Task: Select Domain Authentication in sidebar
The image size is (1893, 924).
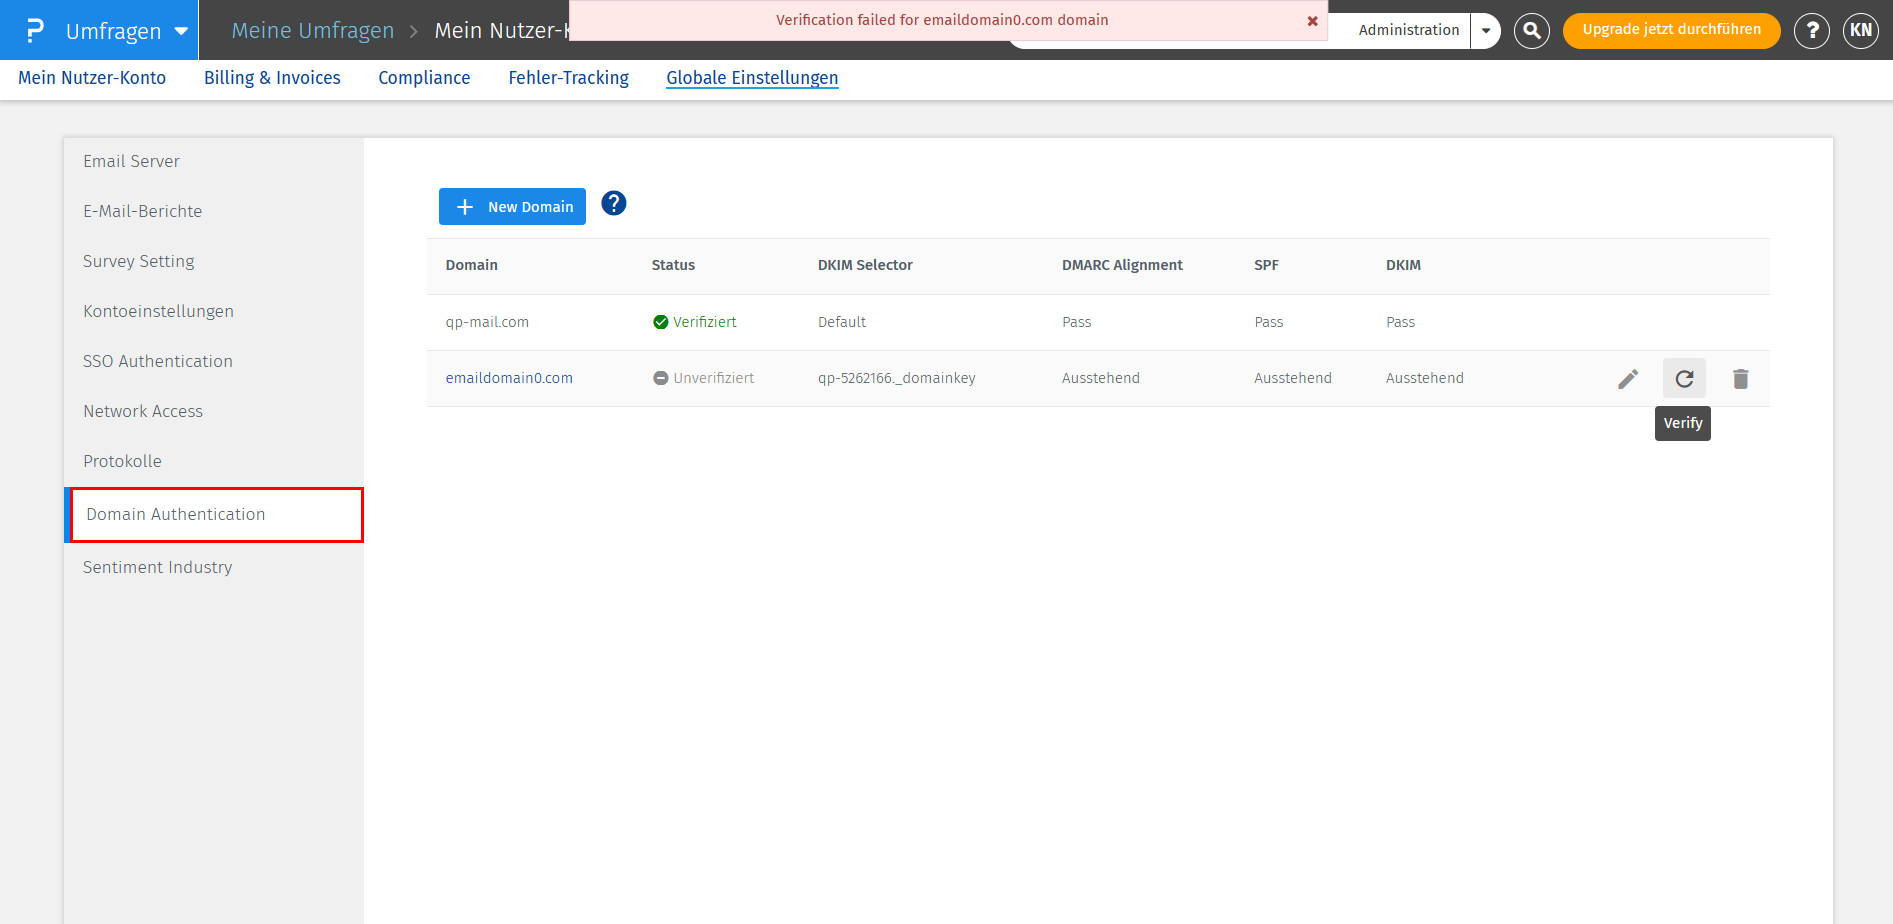Action: click(216, 515)
